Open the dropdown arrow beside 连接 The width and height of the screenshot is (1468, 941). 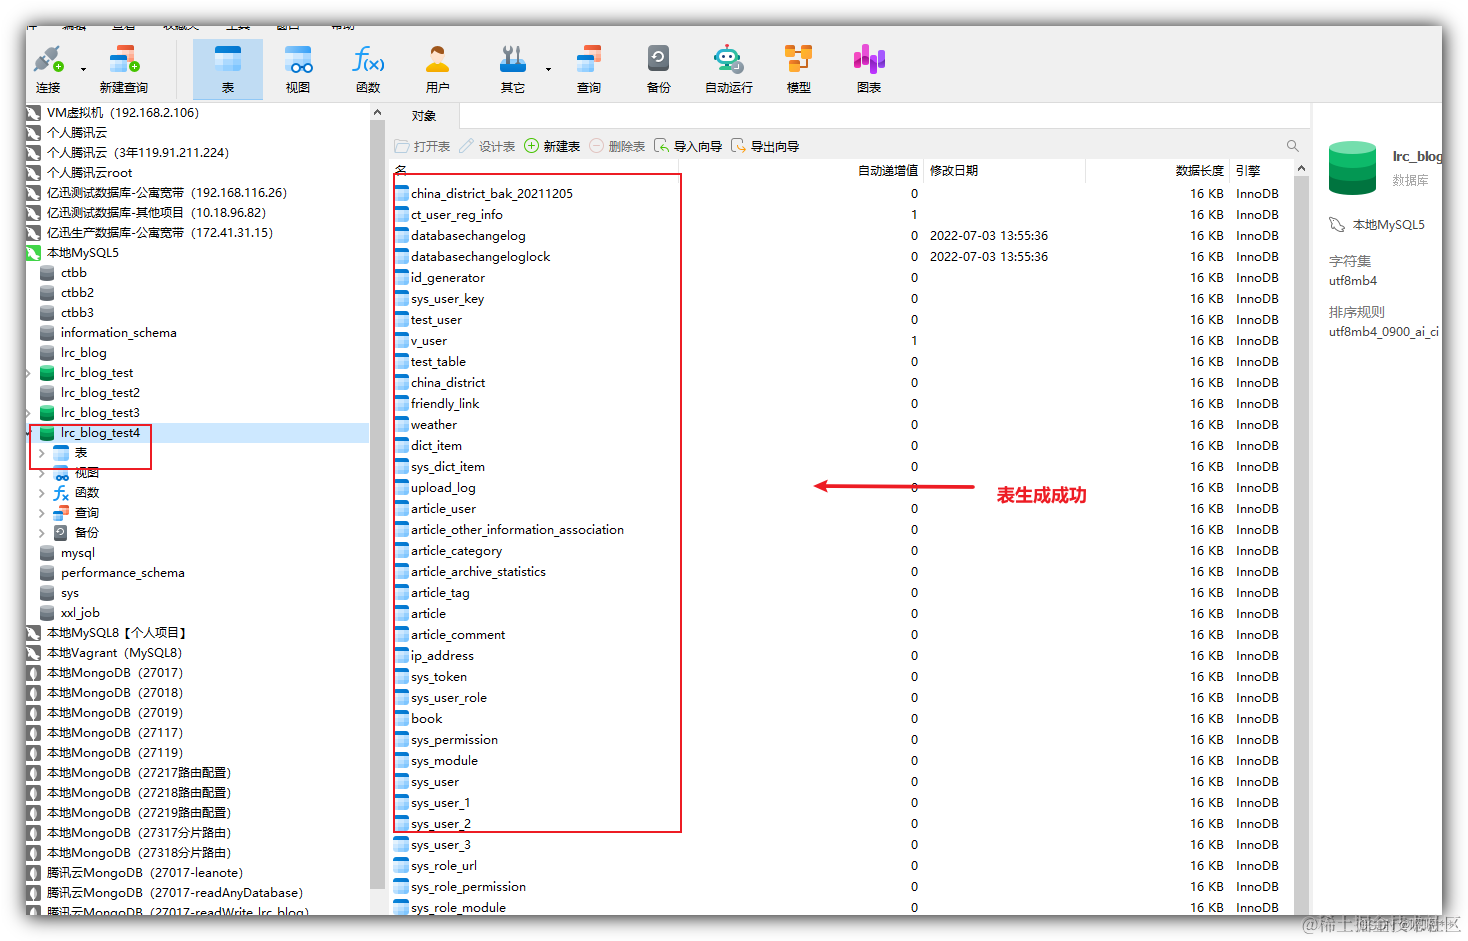83,70
